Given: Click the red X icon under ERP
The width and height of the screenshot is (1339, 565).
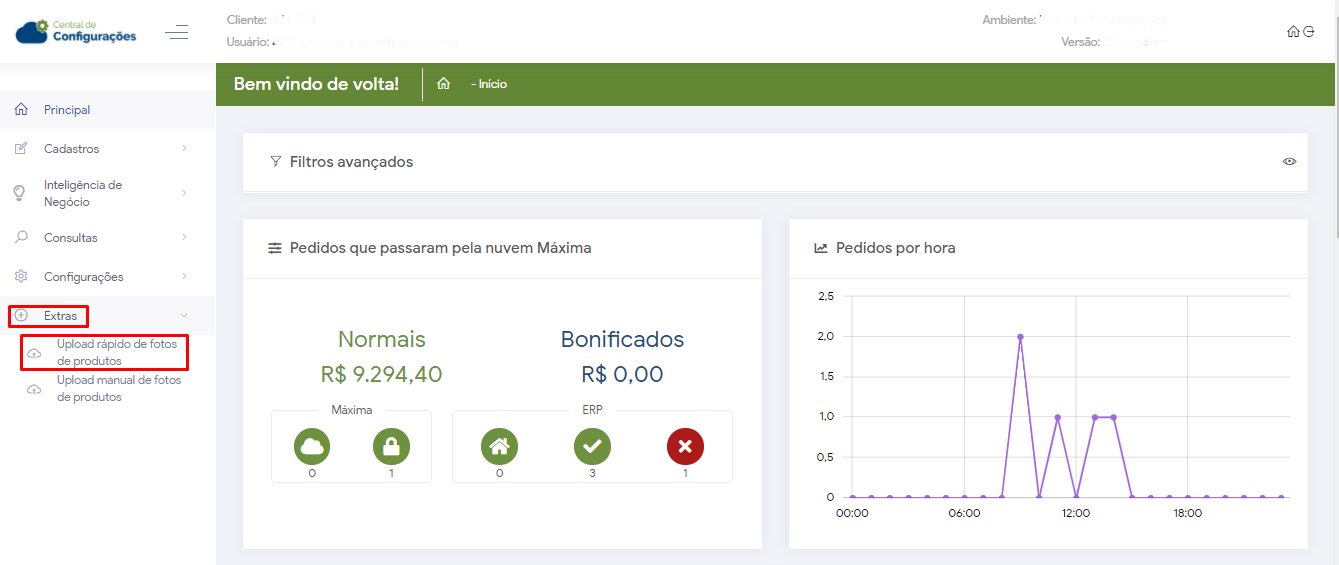Looking at the screenshot, I should [685, 446].
